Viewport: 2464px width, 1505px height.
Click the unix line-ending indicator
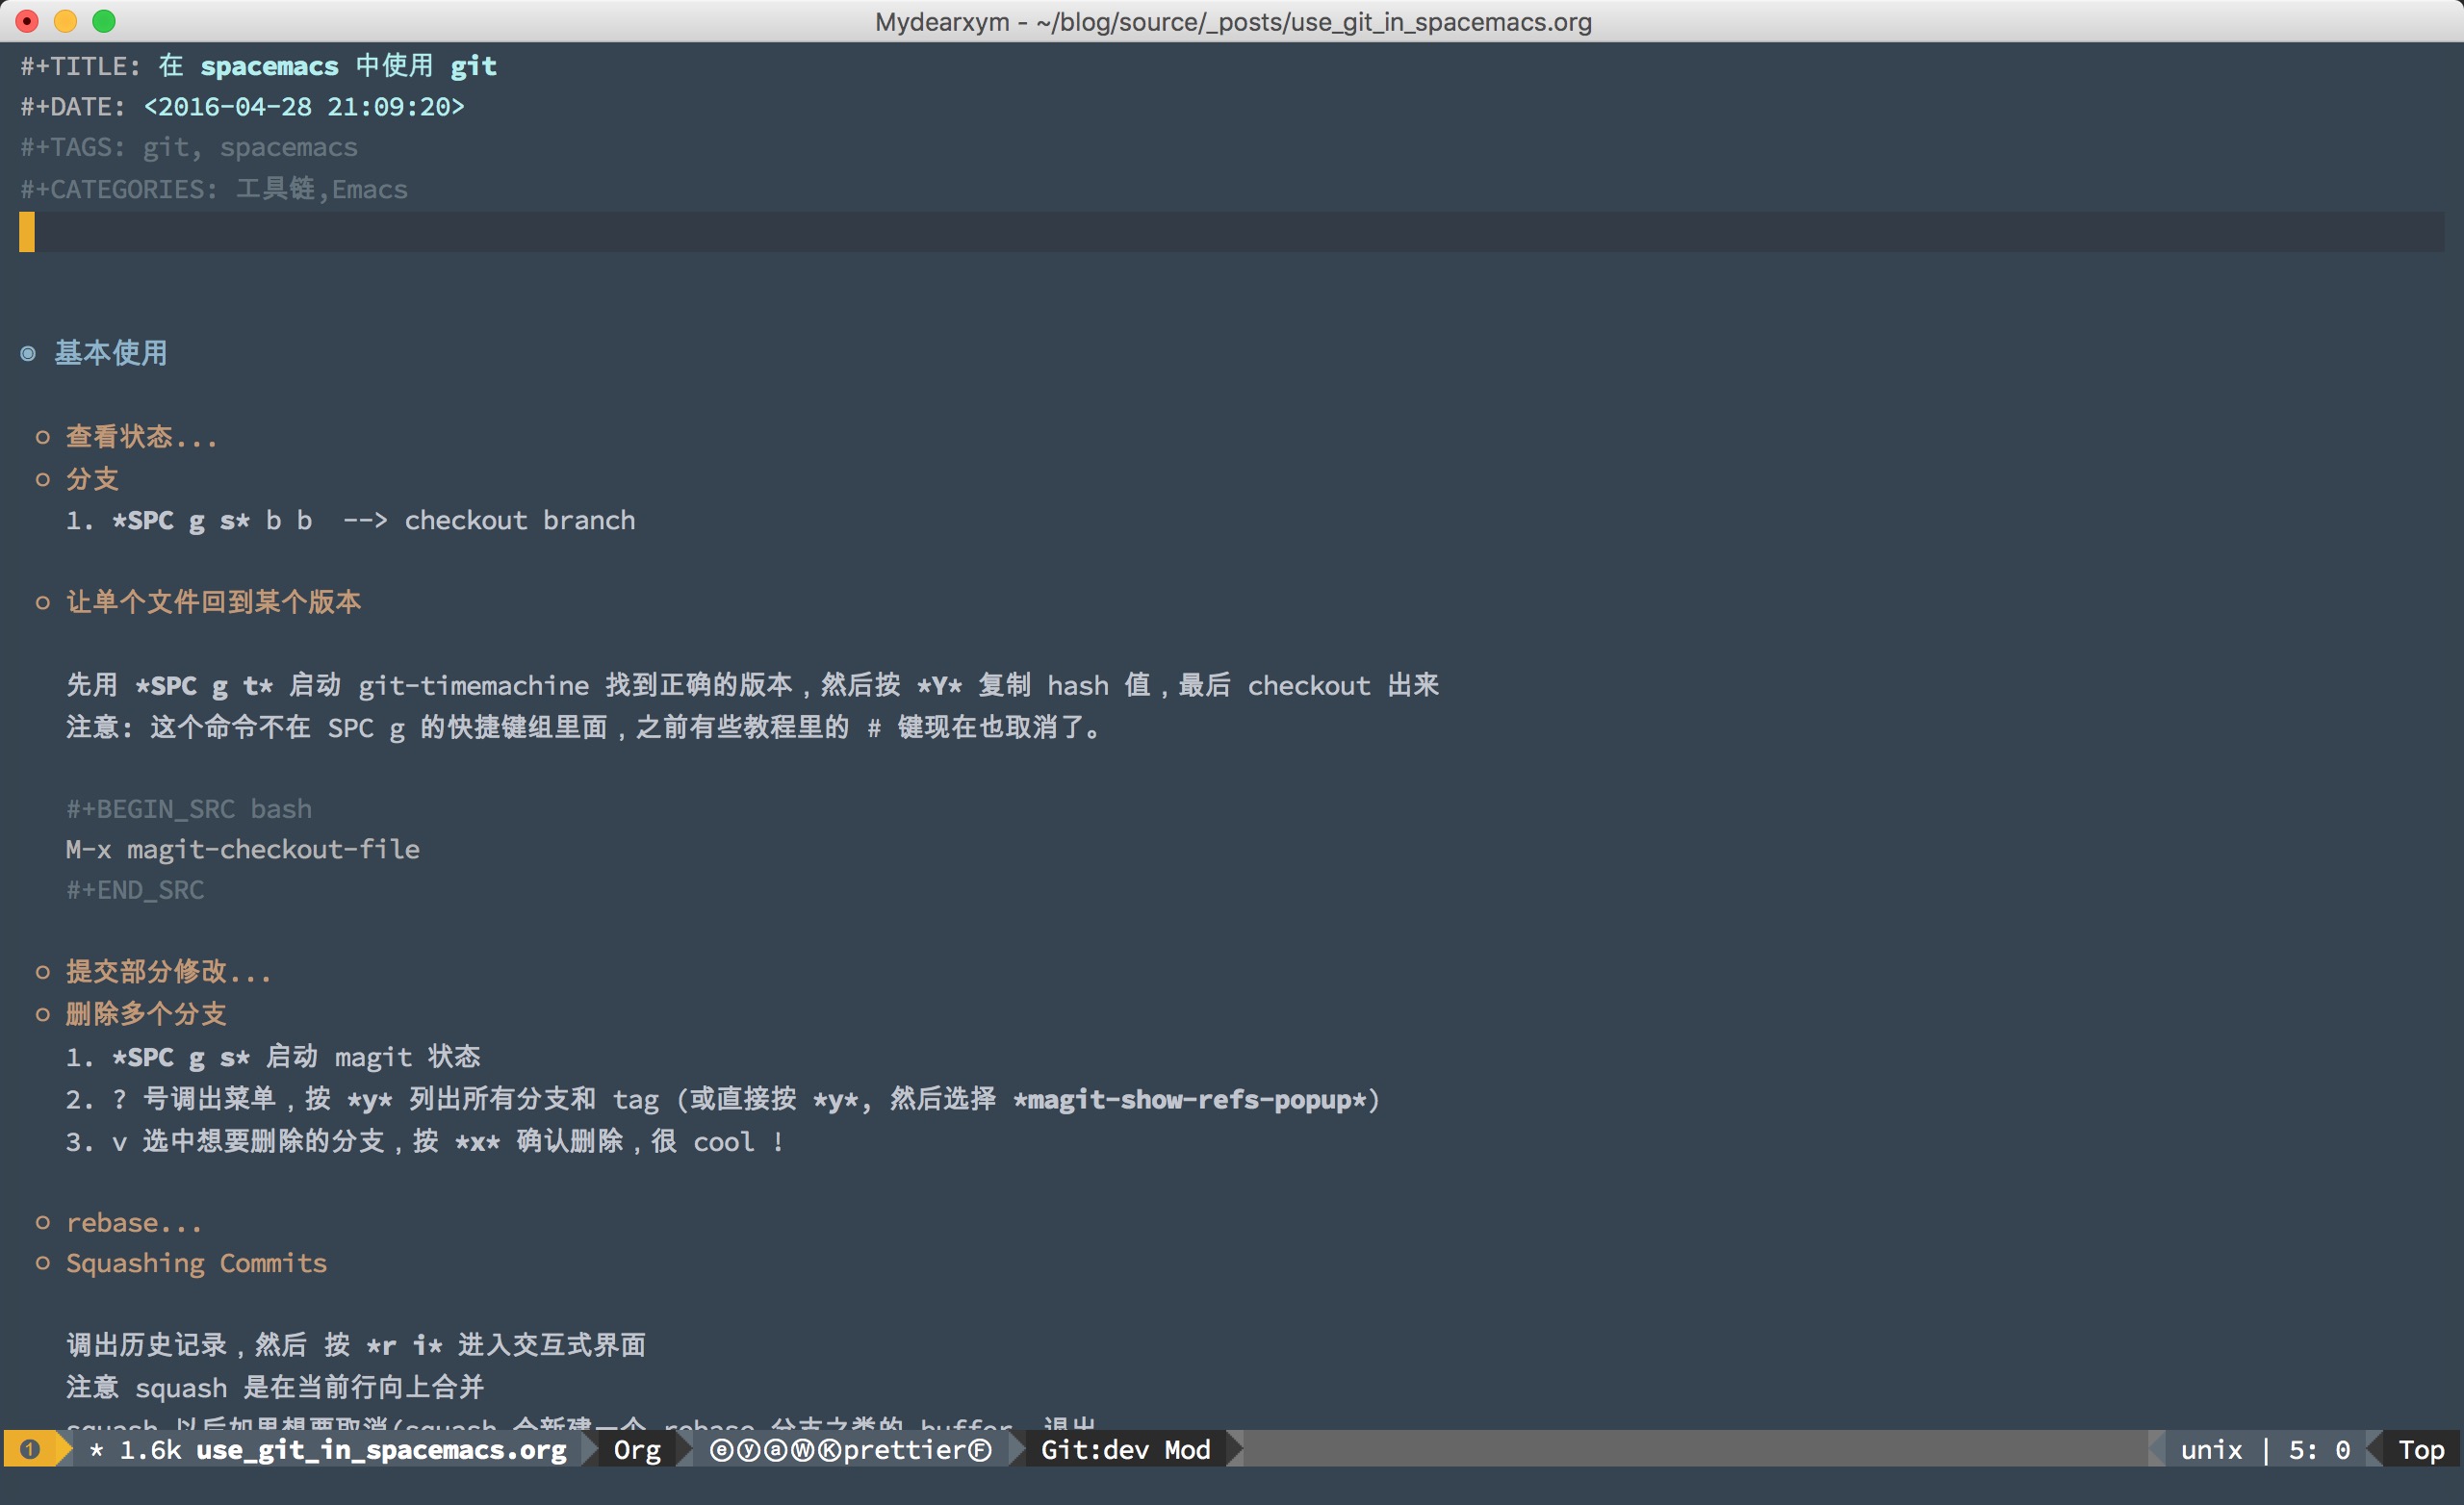(2211, 1450)
